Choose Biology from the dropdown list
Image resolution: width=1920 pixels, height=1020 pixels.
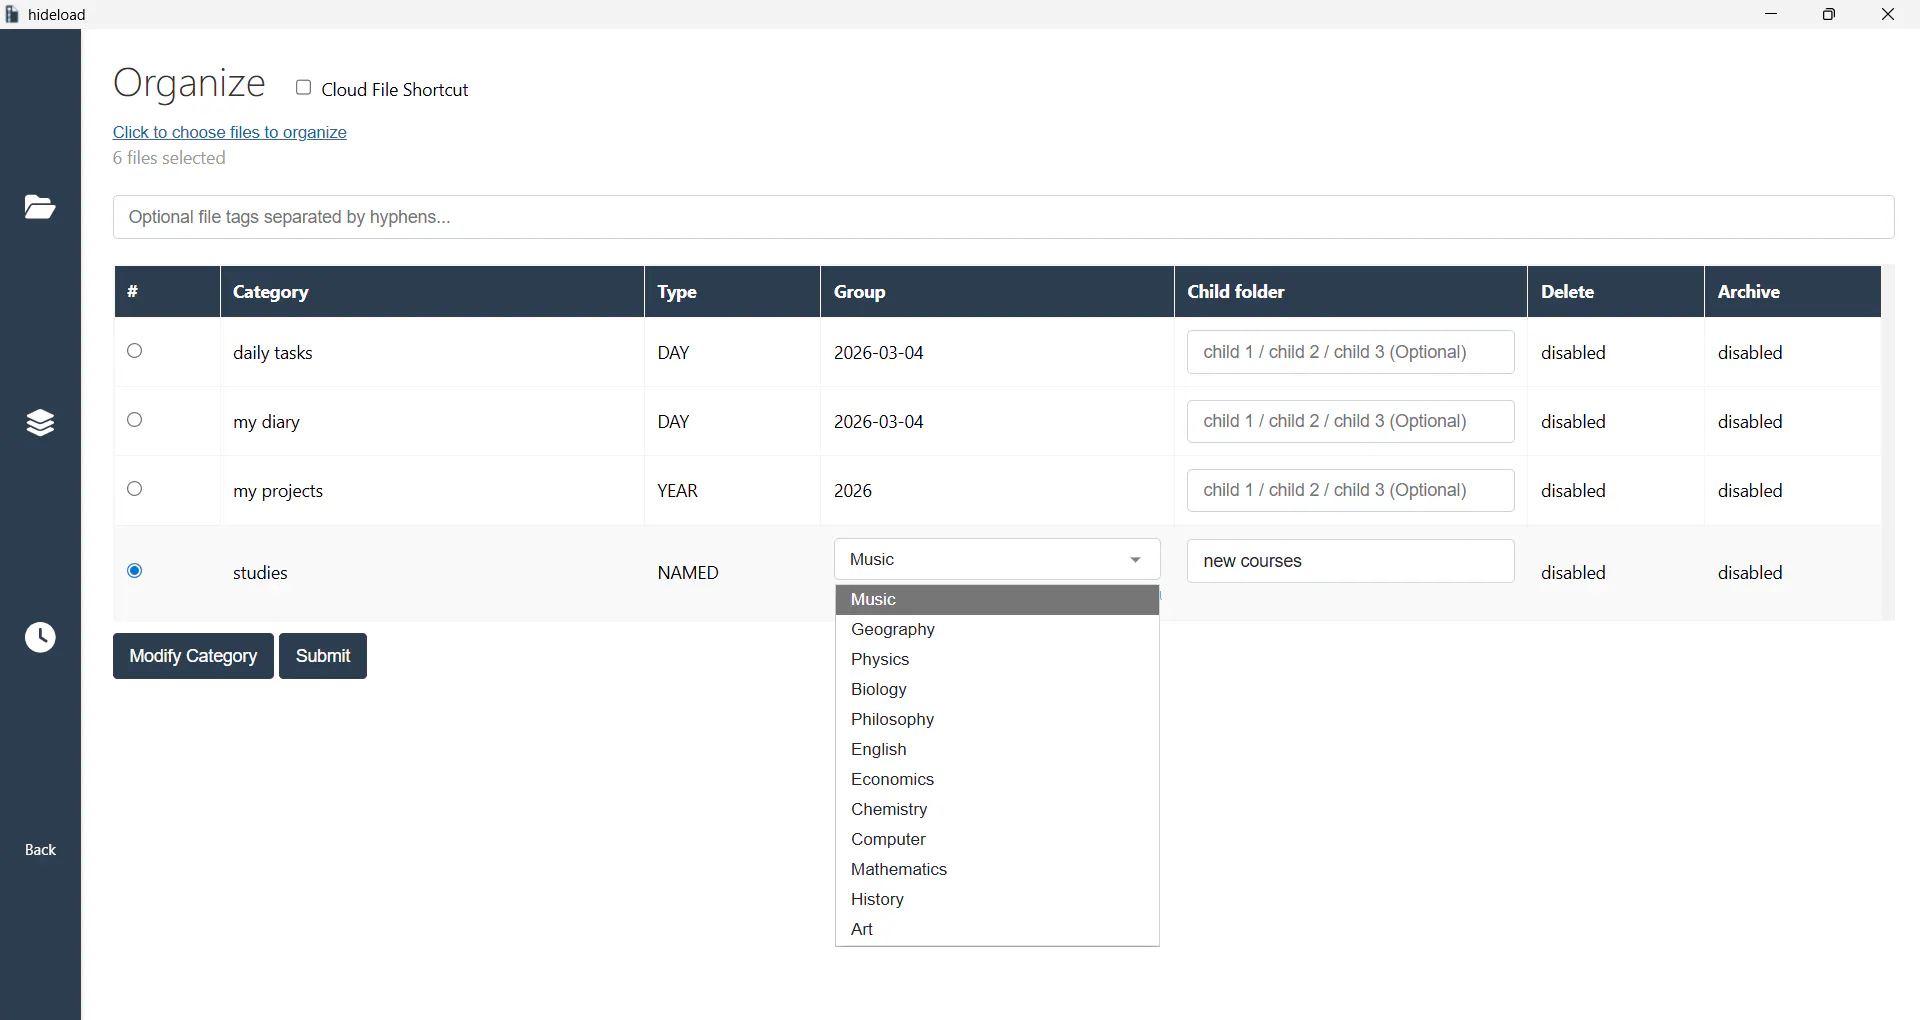997,690
